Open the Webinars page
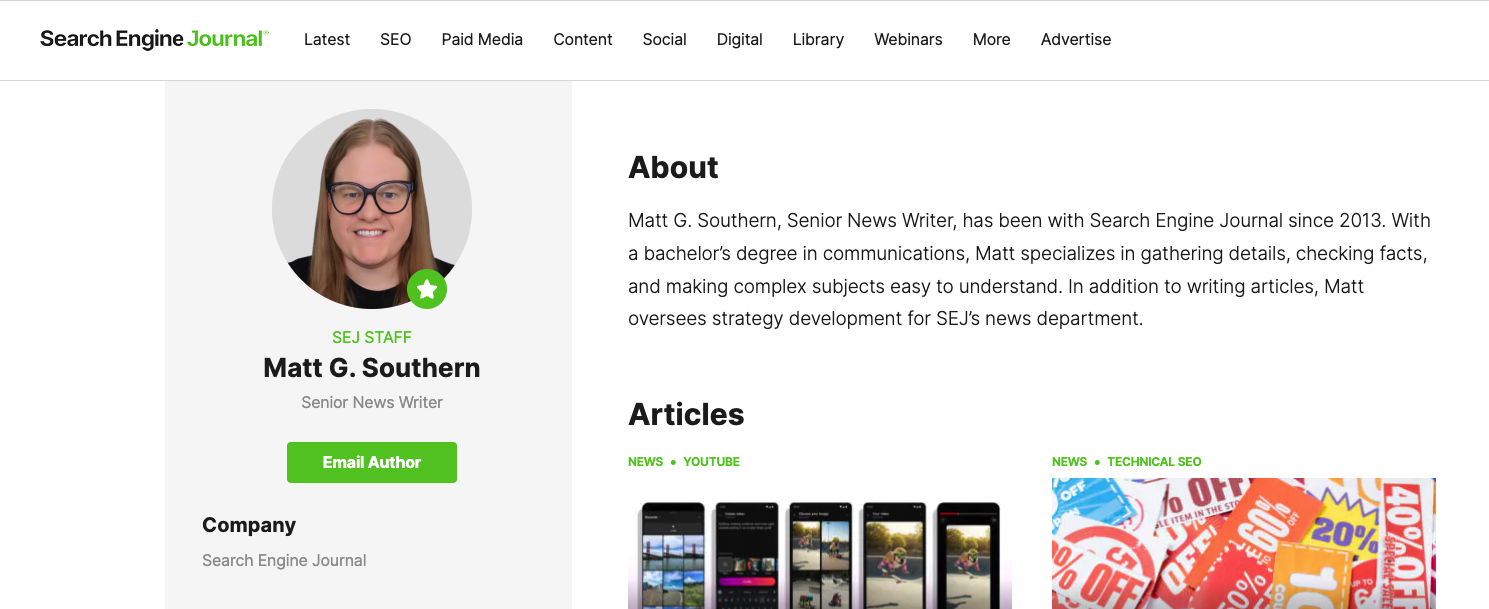The height and width of the screenshot is (609, 1489). tap(908, 39)
